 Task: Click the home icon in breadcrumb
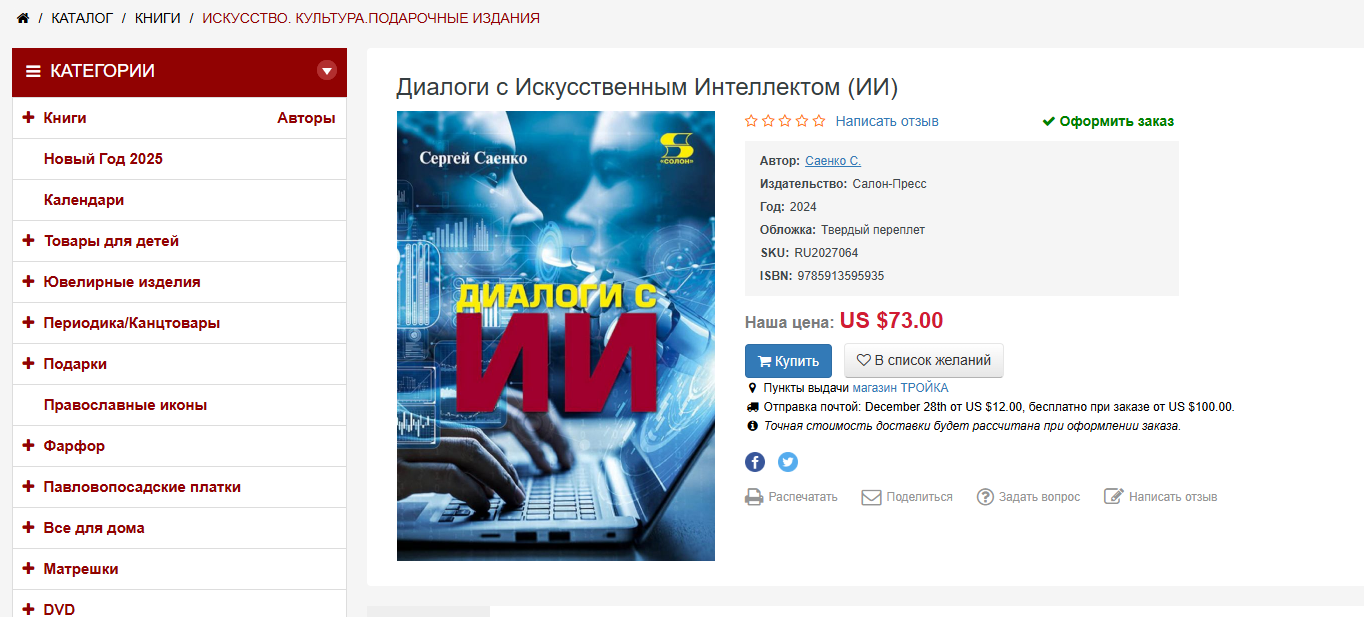23,18
